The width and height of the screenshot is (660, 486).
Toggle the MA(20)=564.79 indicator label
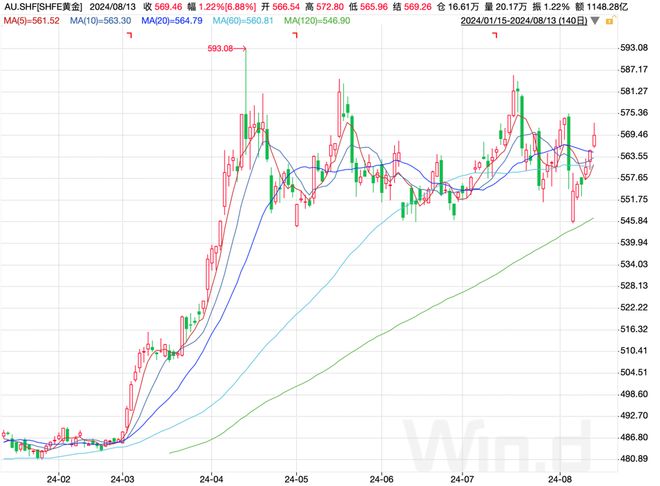pyautogui.click(x=174, y=20)
